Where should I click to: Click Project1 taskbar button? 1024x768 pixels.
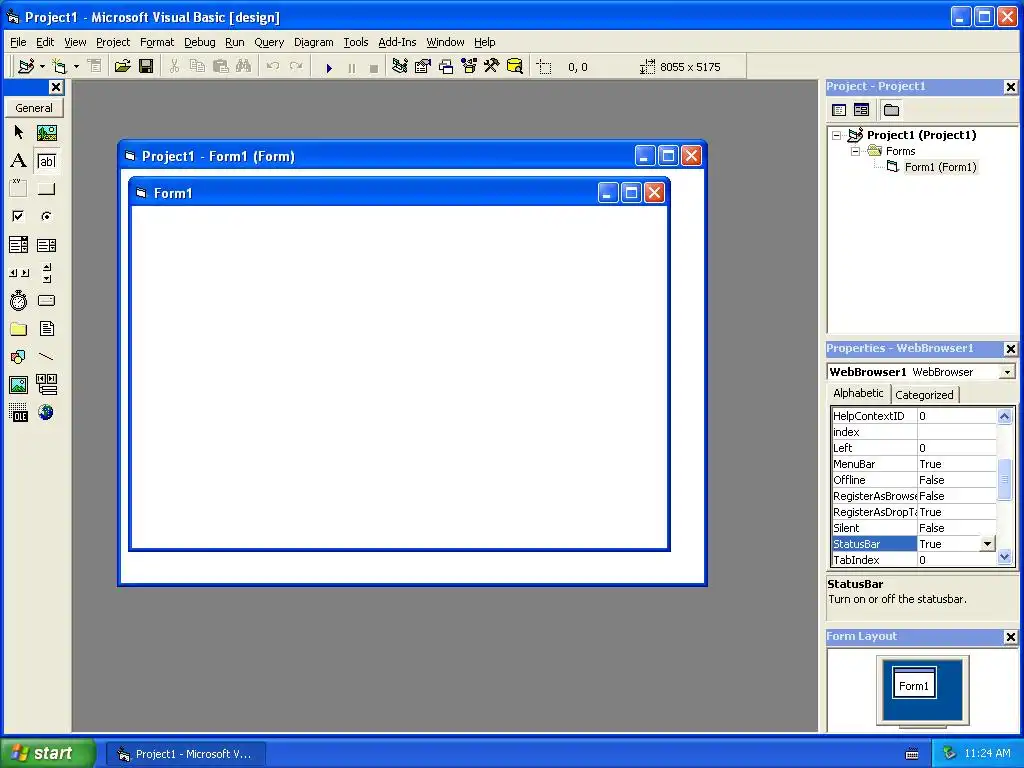pyautogui.click(x=186, y=754)
